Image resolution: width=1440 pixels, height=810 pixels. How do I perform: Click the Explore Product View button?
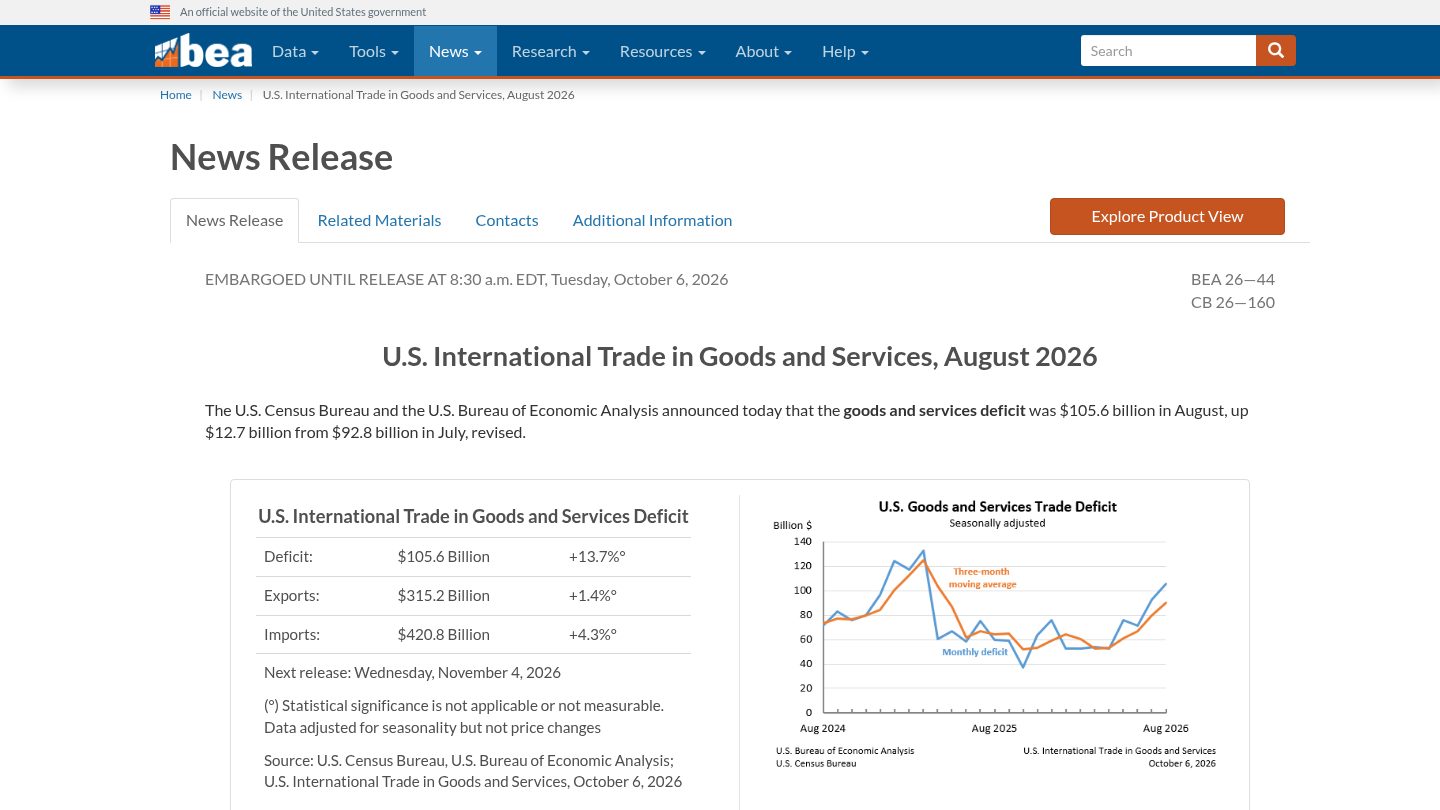click(1167, 216)
